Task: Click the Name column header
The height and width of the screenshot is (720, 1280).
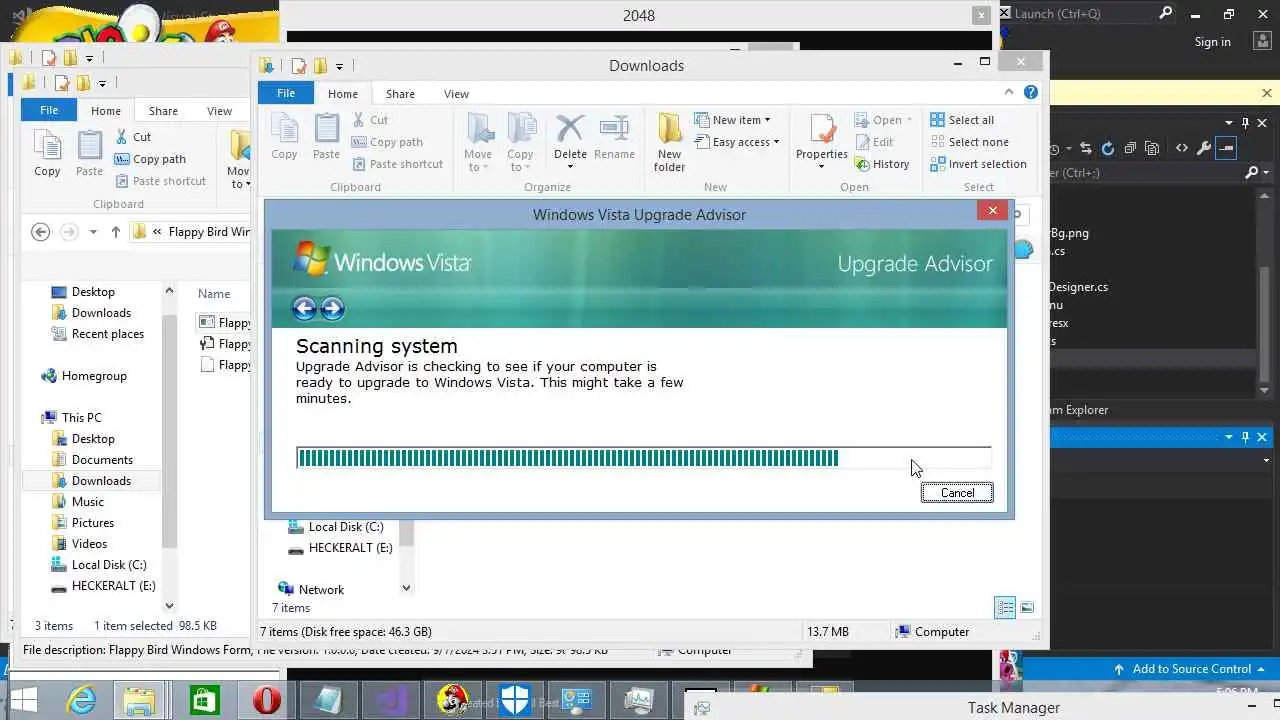Action: pyautogui.click(x=214, y=293)
